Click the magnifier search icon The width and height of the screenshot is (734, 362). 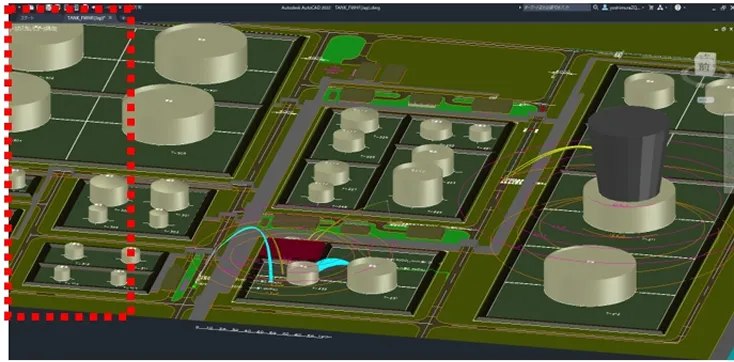click(595, 7)
